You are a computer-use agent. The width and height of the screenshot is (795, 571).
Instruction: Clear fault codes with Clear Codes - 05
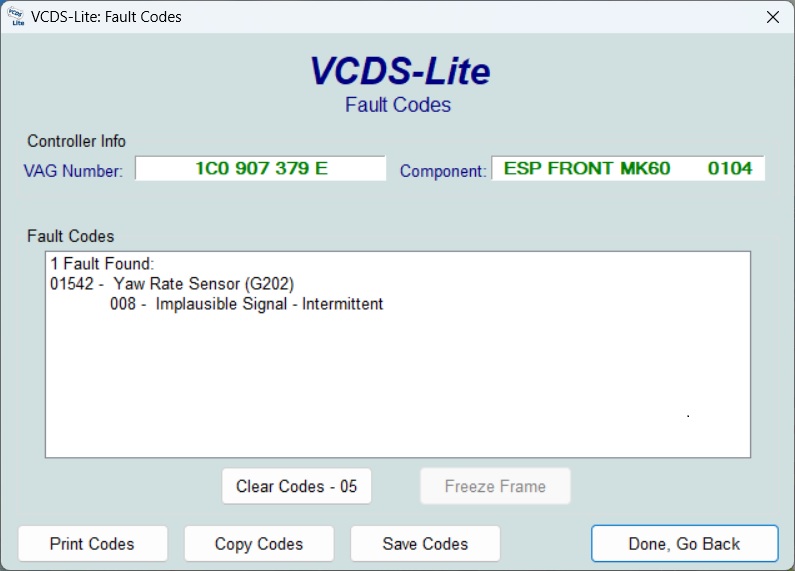tap(297, 486)
